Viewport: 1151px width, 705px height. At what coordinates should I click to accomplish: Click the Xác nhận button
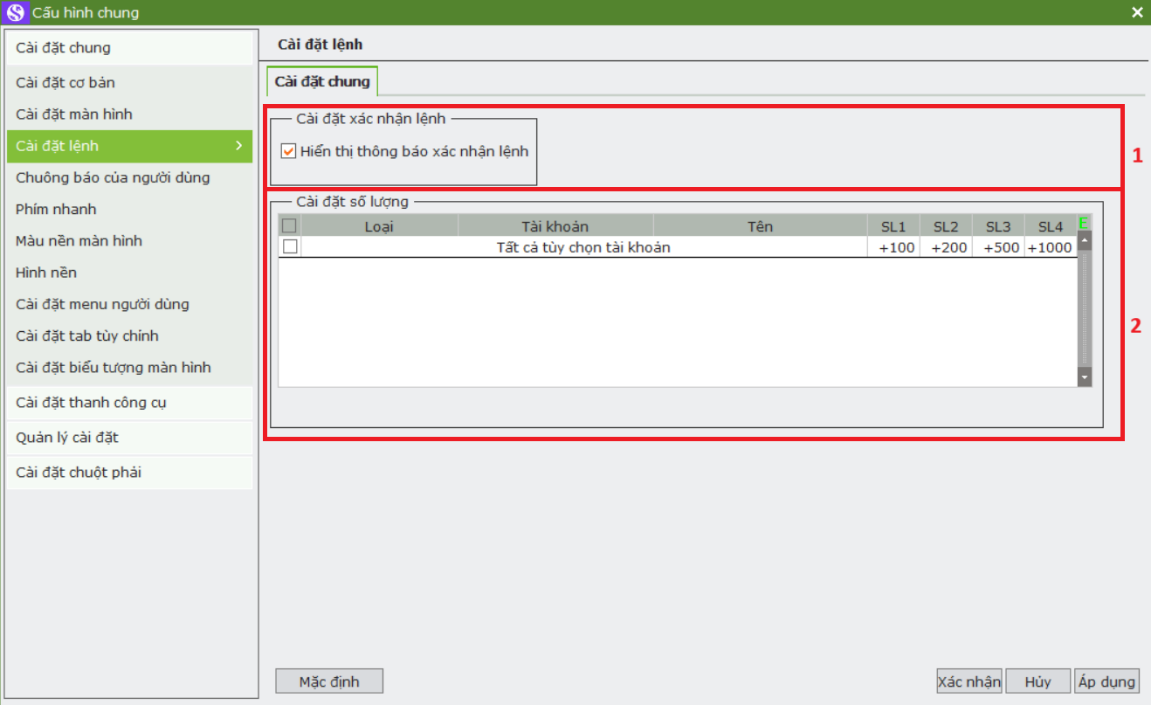click(x=968, y=682)
